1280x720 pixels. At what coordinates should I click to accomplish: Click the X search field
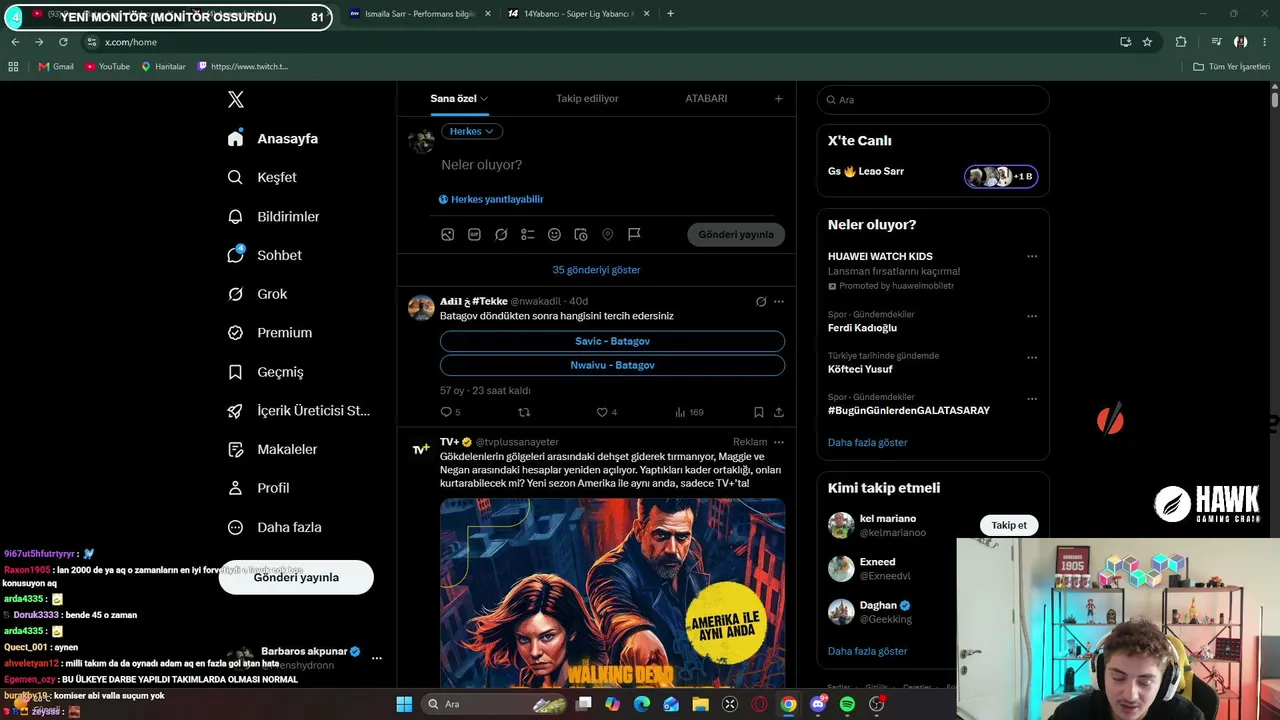pyautogui.click(x=933, y=100)
